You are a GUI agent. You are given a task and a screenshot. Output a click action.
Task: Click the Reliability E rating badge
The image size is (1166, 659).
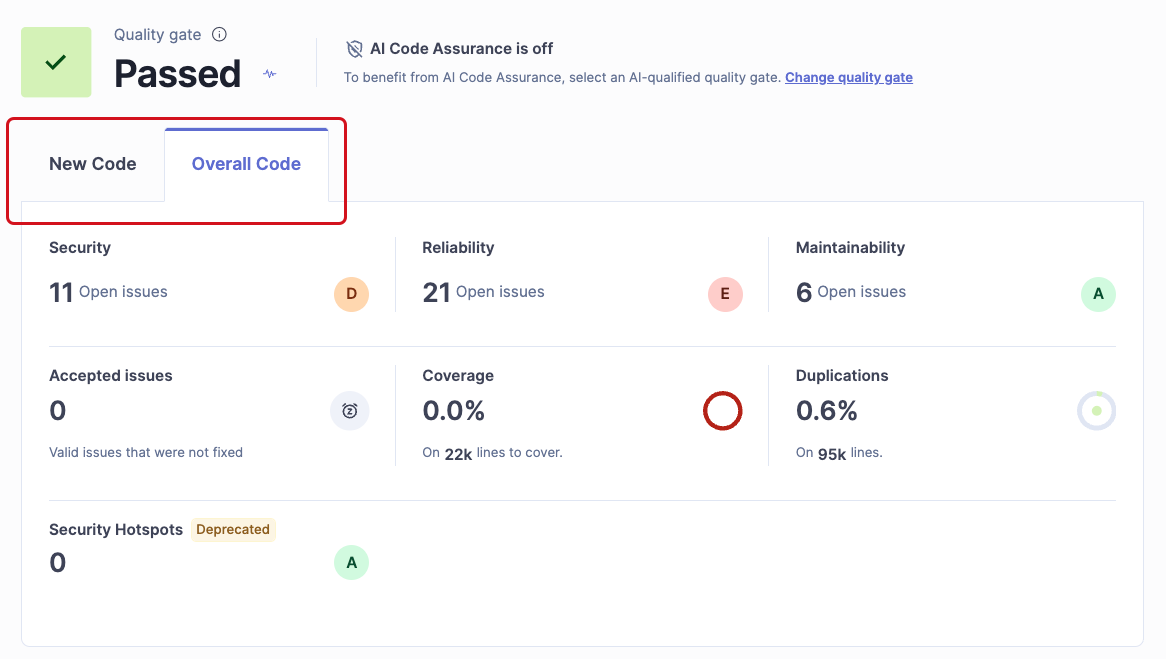(x=725, y=294)
